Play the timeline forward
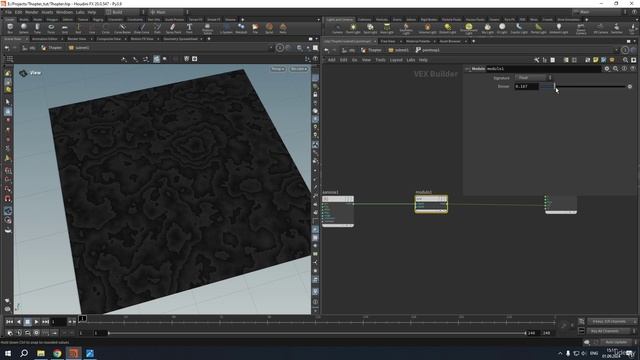This screenshot has height=360, width=640. coord(36,322)
